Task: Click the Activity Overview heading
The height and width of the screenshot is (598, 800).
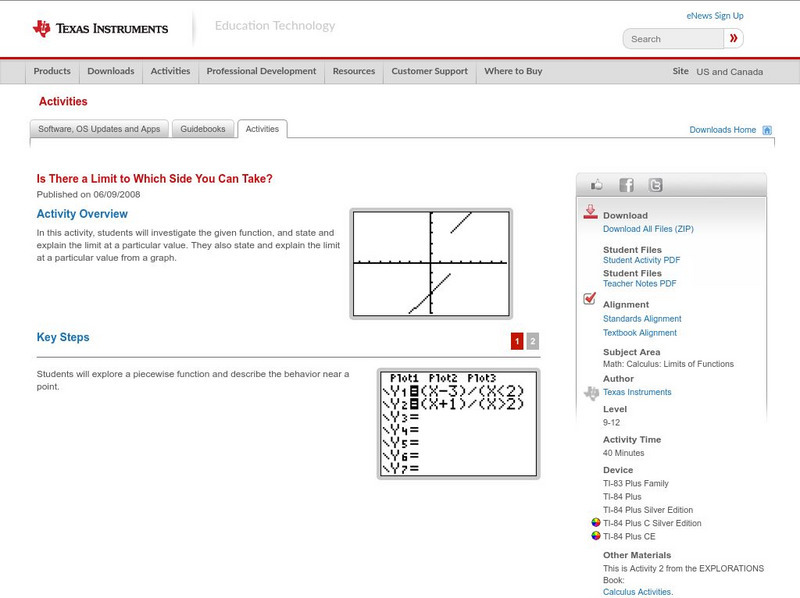Action: pyautogui.click(x=82, y=214)
